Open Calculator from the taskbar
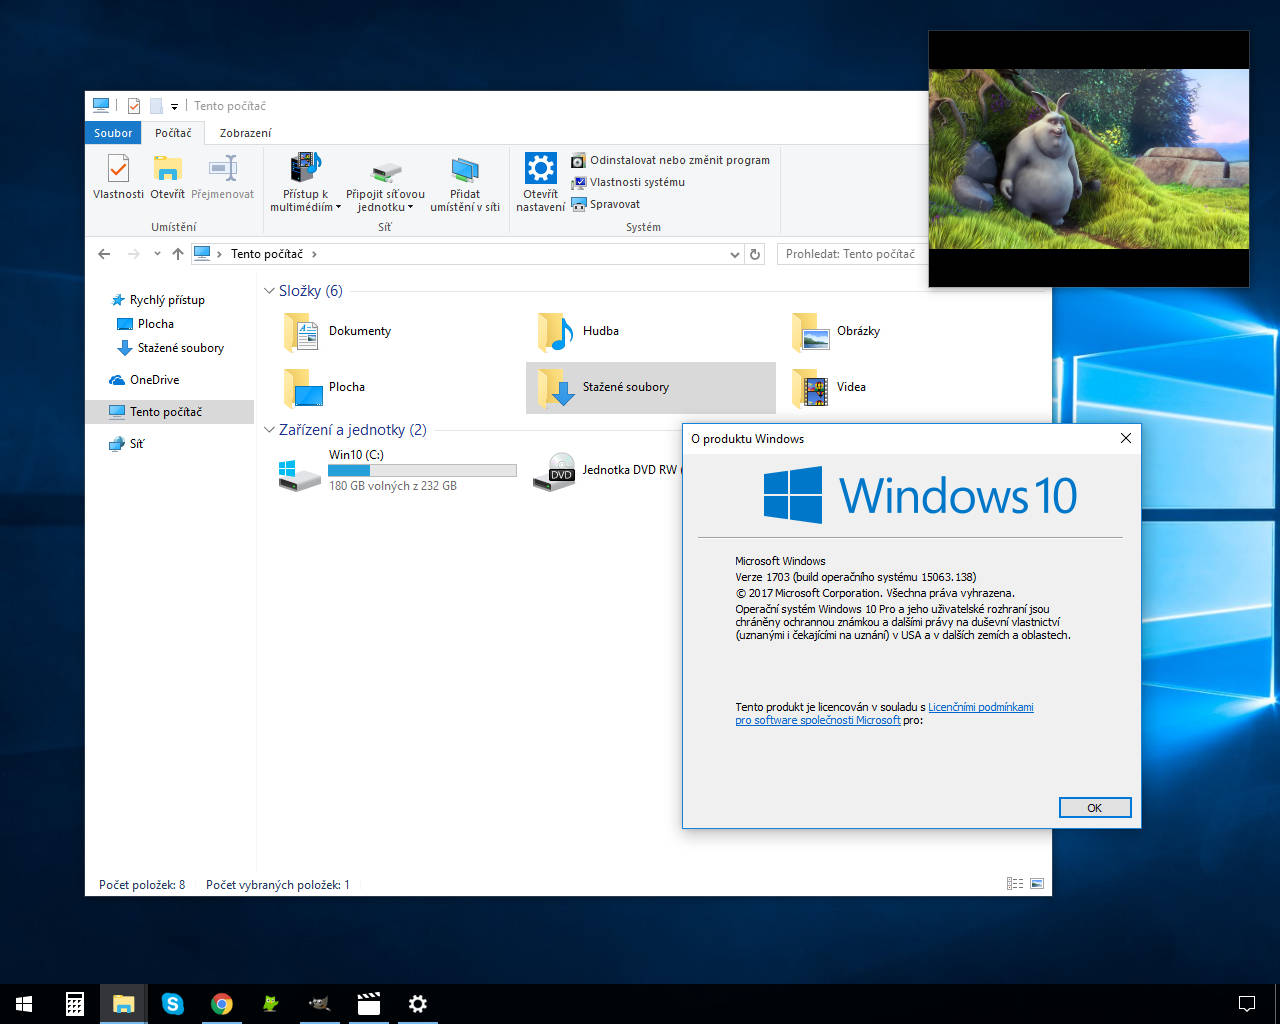1280x1024 pixels. click(x=74, y=1004)
